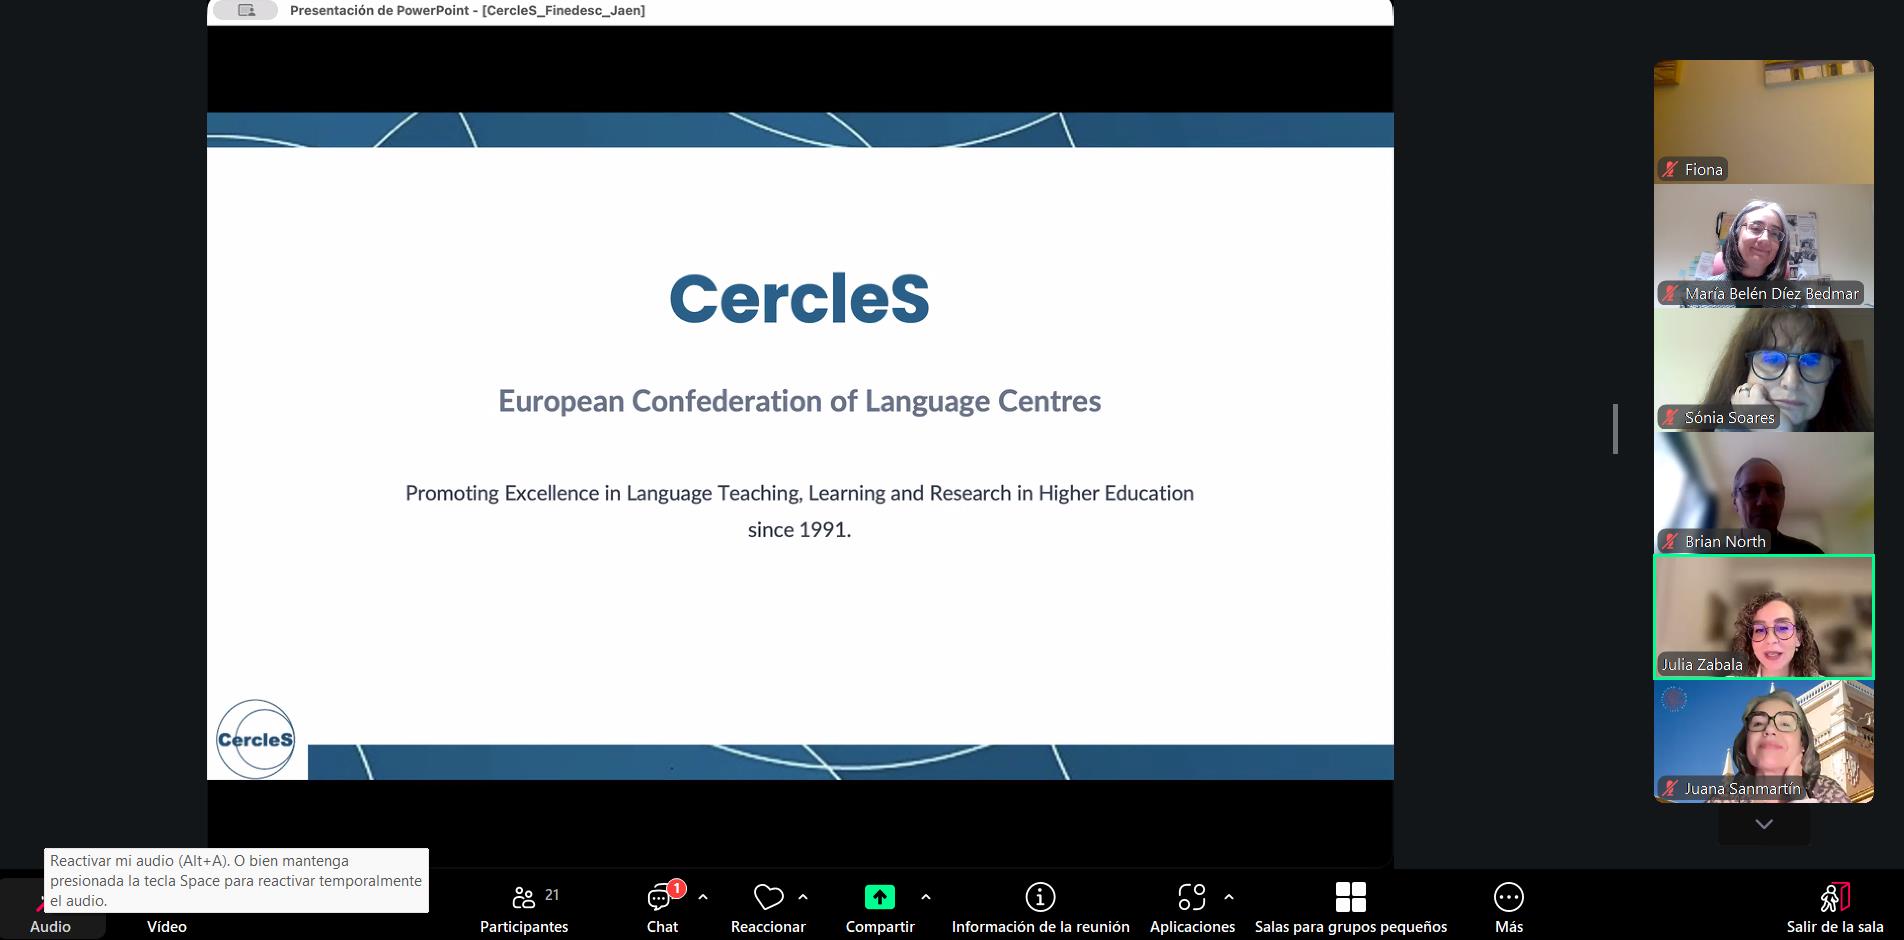Image resolution: width=1904 pixels, height=940 pixels.
Task: Click the green Compartir share screen icon
Action: tap(879, 897)
